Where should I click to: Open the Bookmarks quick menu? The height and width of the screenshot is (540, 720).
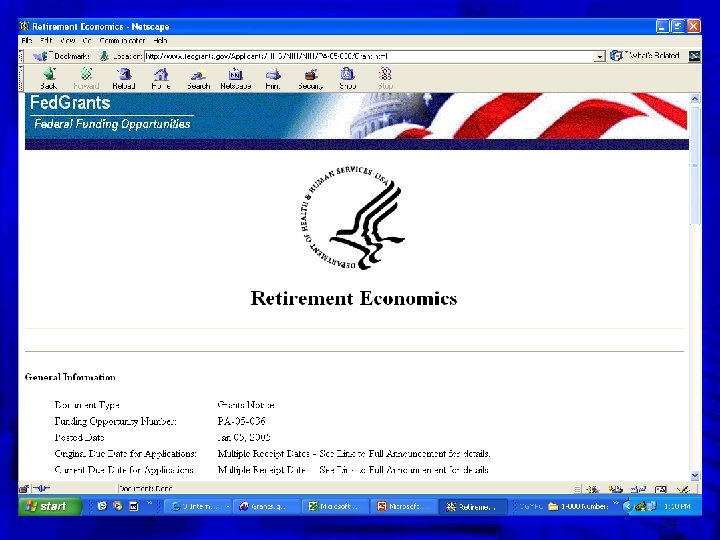coord(62,56)
